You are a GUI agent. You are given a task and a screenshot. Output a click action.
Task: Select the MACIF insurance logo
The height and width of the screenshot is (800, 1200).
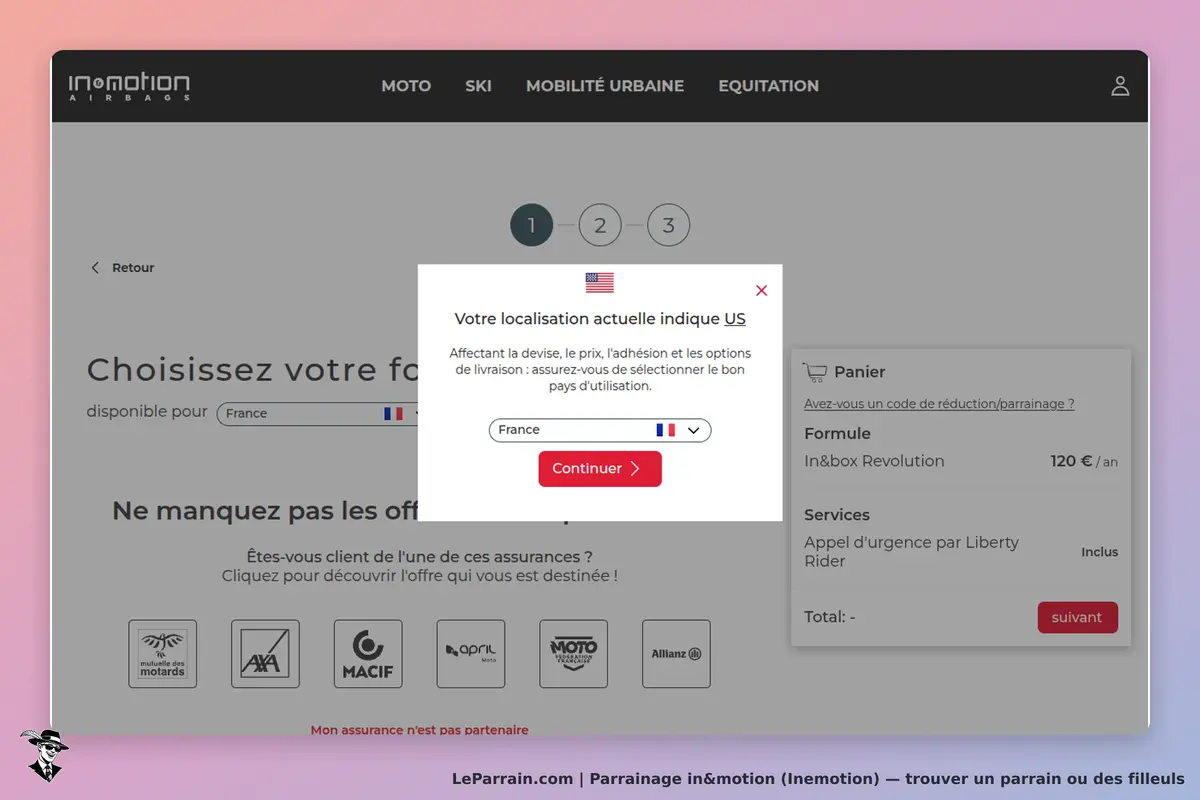(x=368, y=654)
